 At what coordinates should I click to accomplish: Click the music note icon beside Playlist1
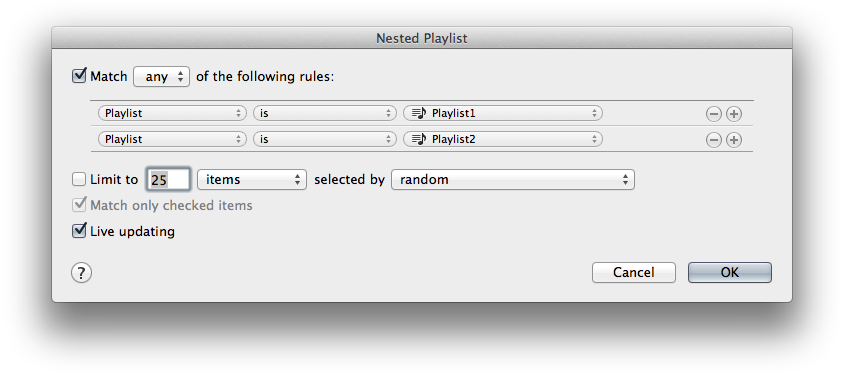pos(419,113)
